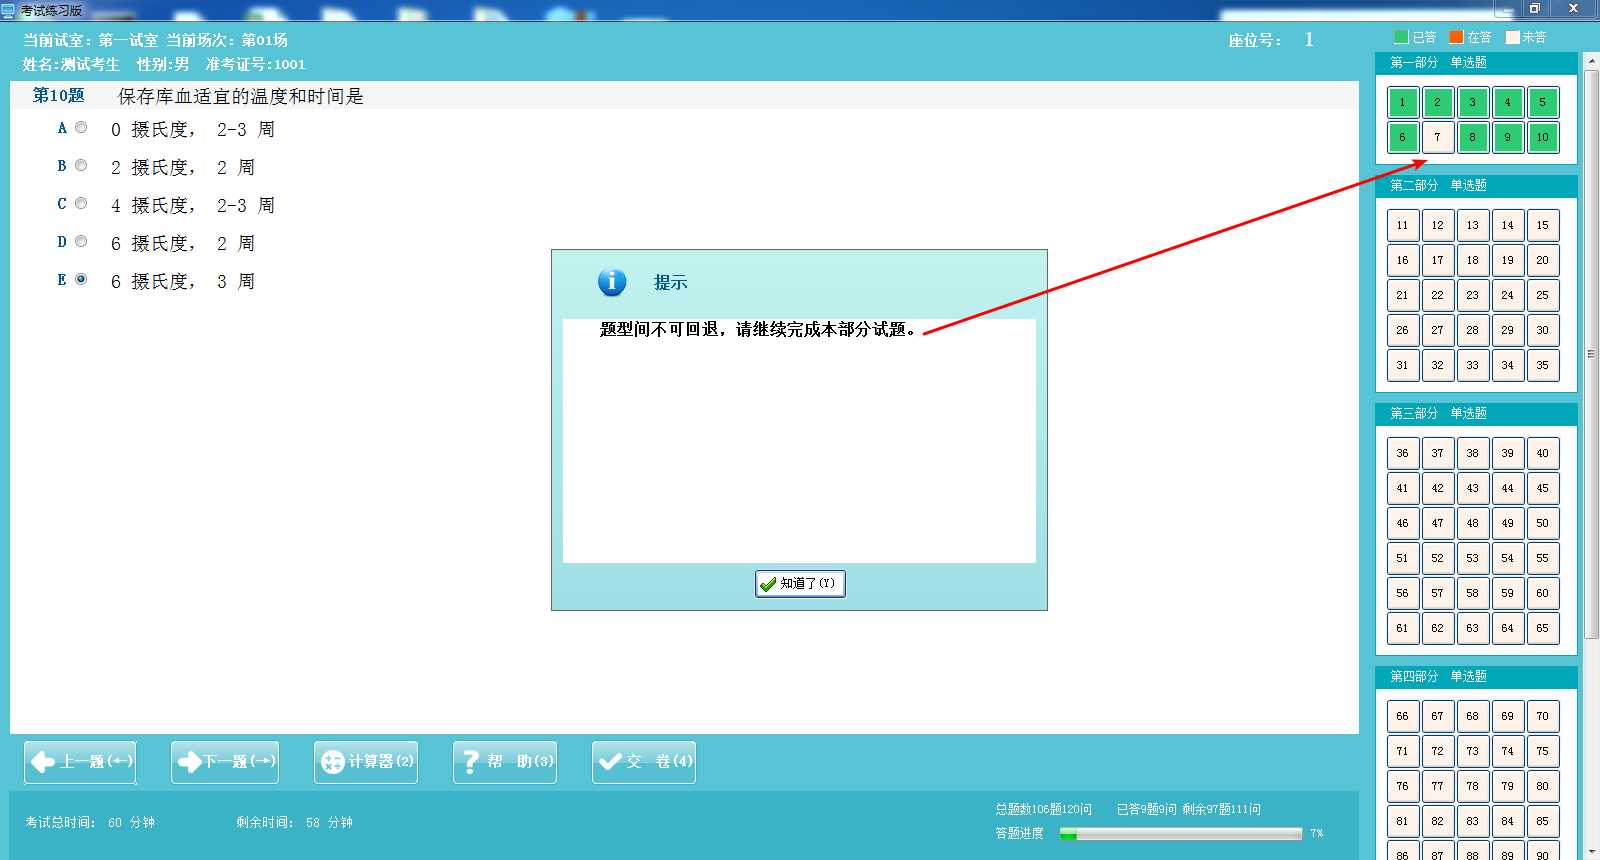1600x860 pixels.
Task: Jump to question 9 tile
Action: coord(1507,137)
